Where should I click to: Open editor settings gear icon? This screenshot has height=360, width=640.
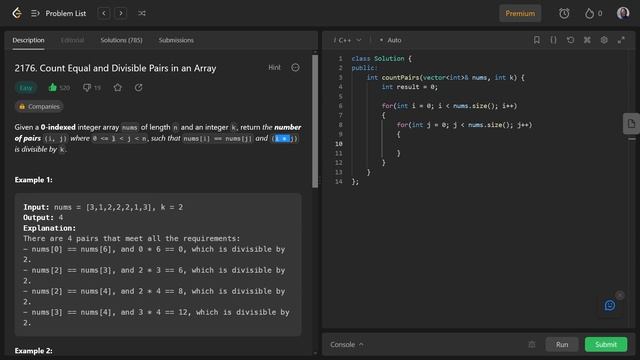pyautogui.click(x=604, y=40)
